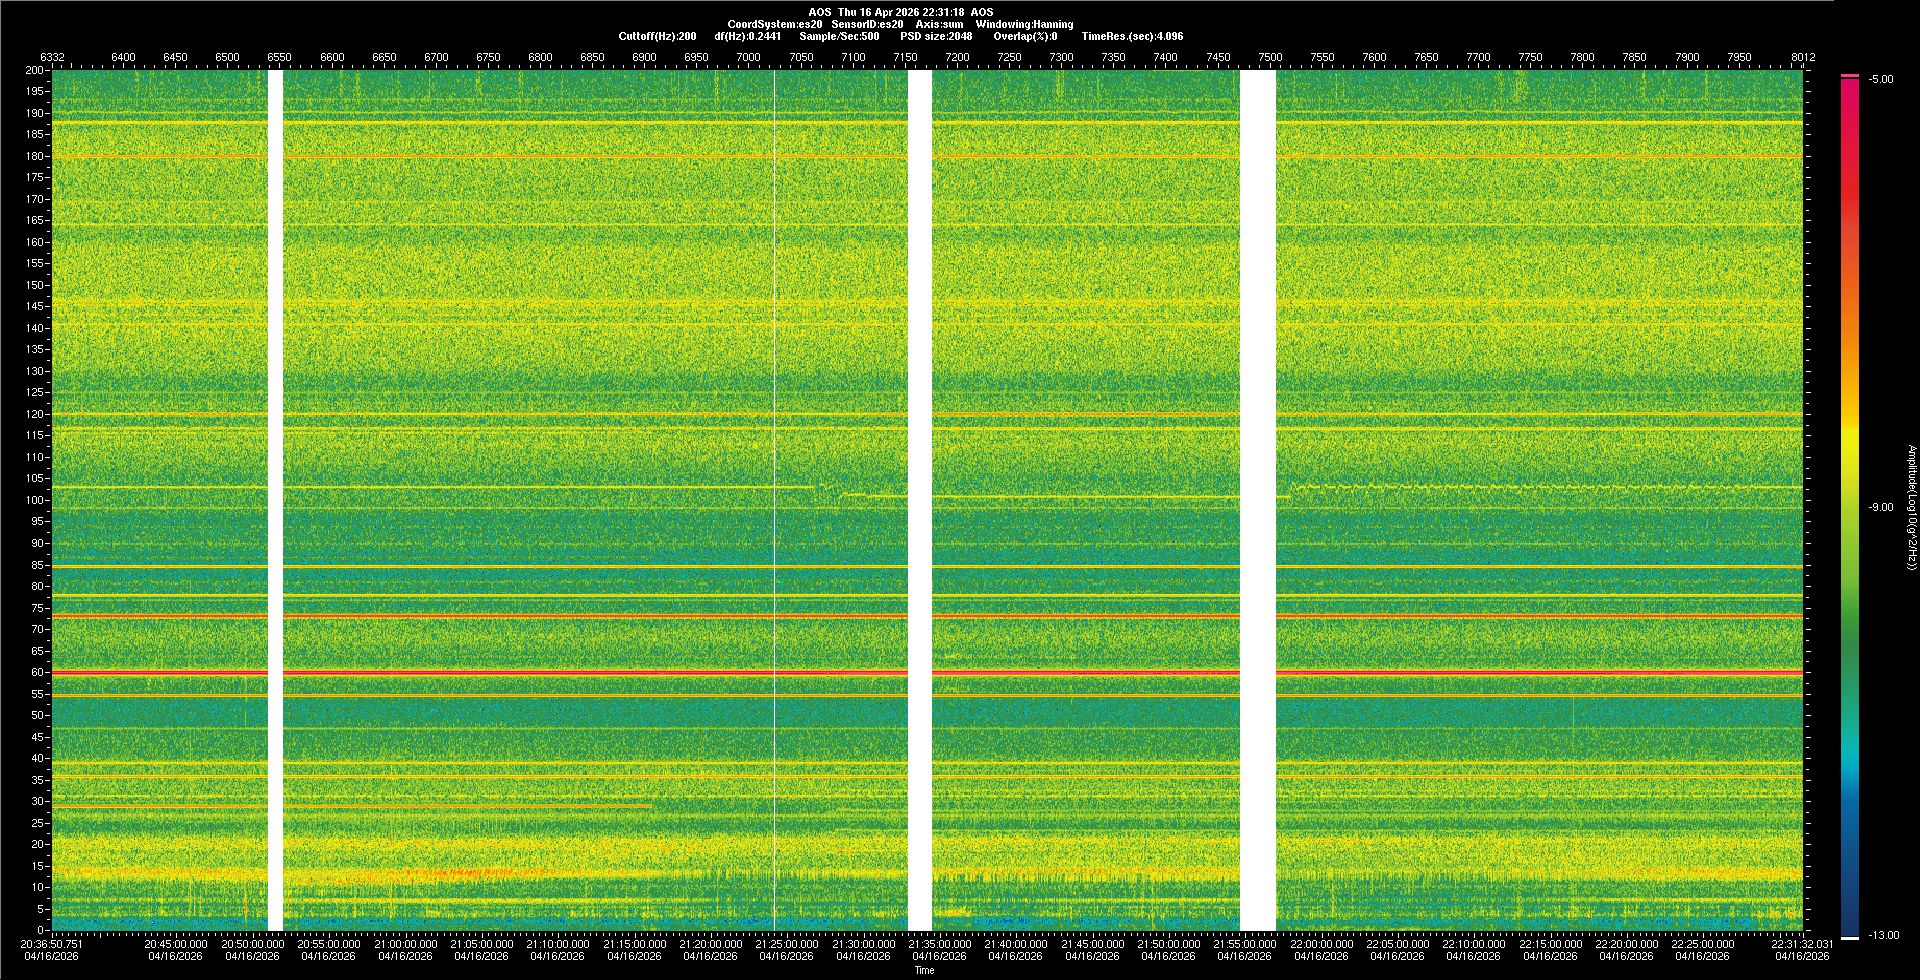Click the PSD size:2048 parameter label
Image resolution: width=1920 pixels, height=980 pixels.
(x=935, y=36)
